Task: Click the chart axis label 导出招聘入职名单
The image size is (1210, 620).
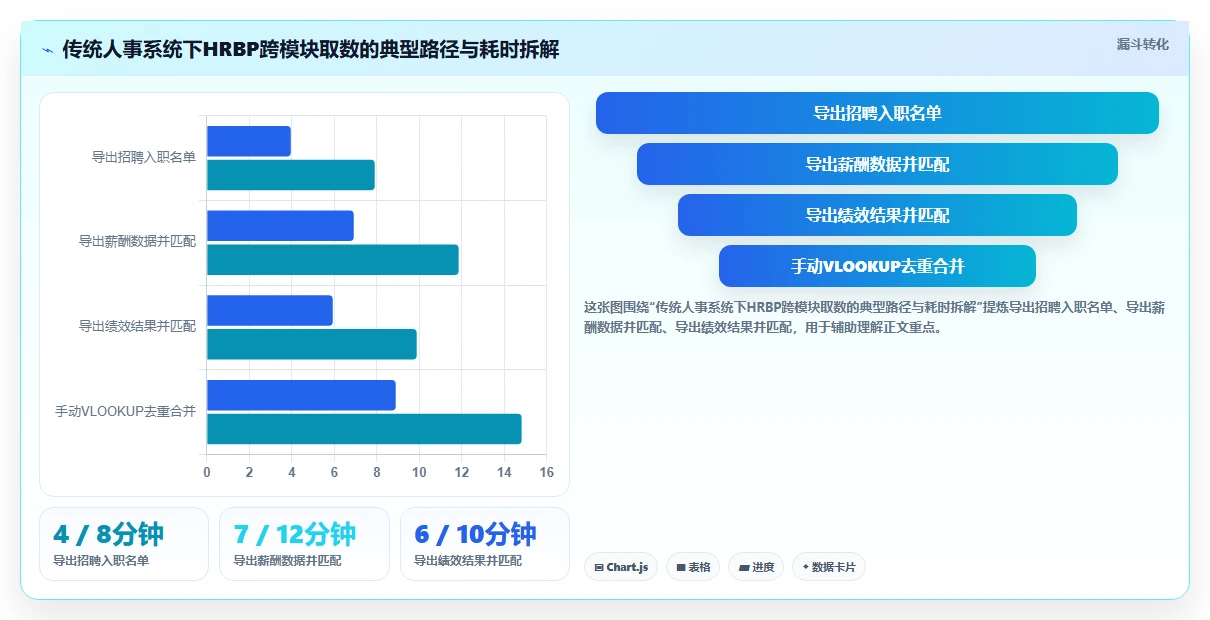Action: [144, 157]
